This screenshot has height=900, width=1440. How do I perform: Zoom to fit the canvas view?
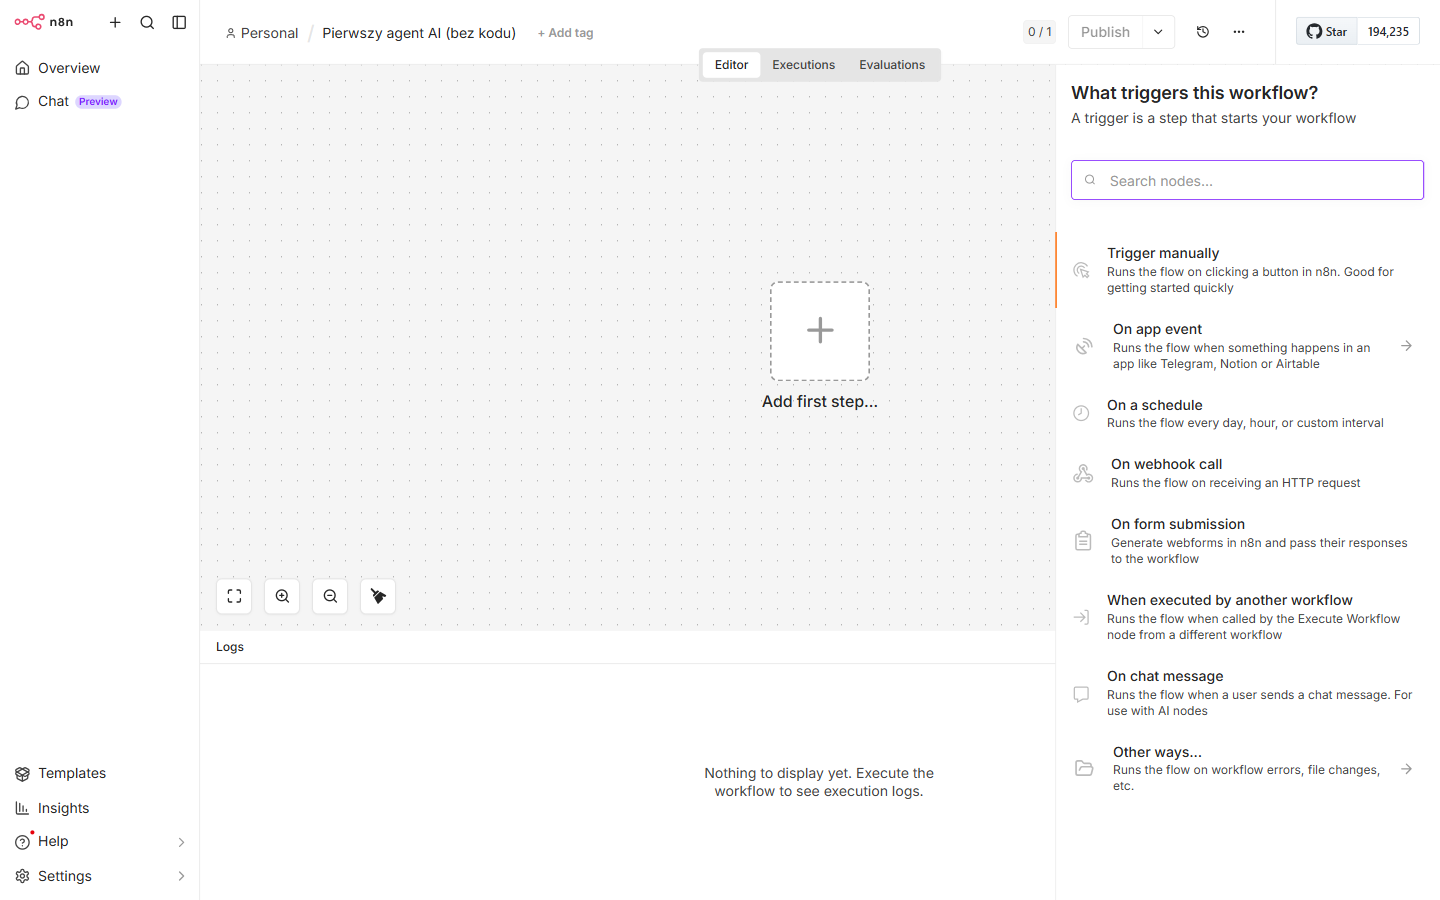click(x=234, y=596)
